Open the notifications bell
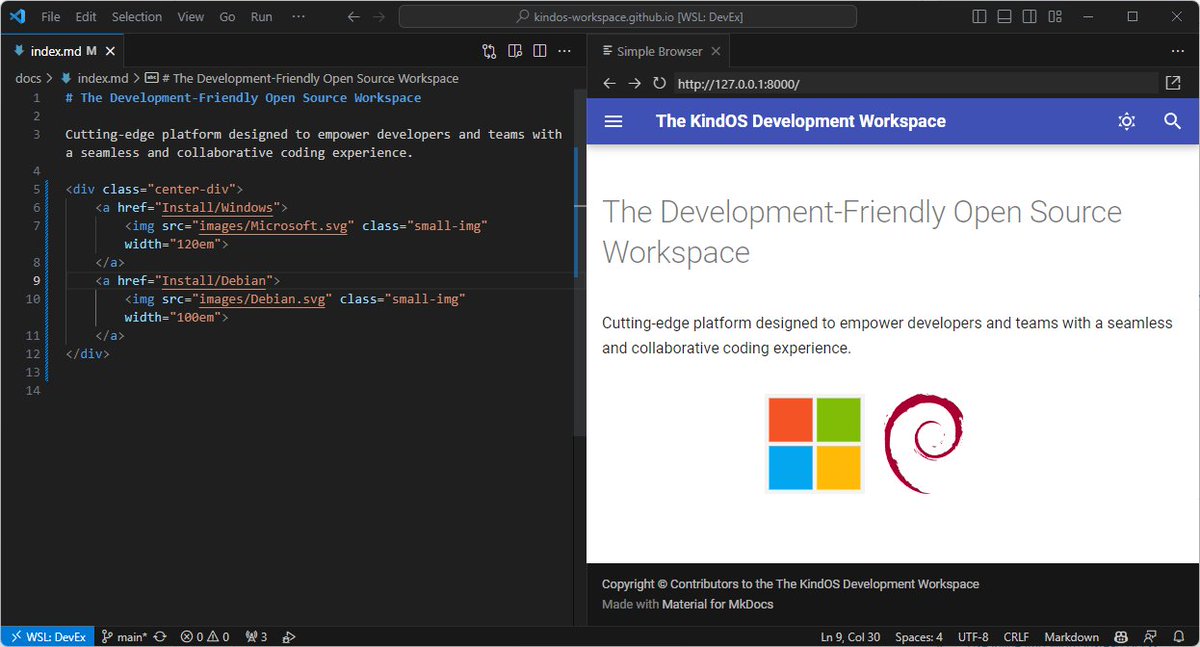The height and width of the screenshot is (647, 1200). coord(1179,637)
